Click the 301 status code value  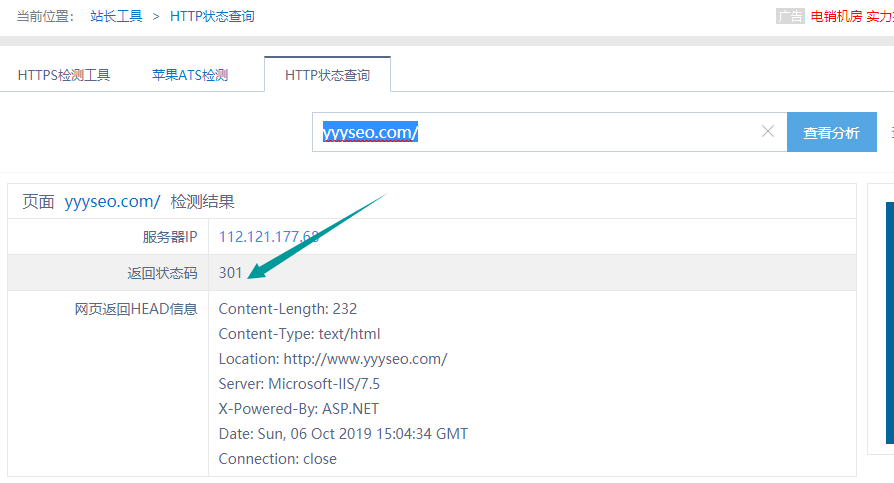pos(230,273)
